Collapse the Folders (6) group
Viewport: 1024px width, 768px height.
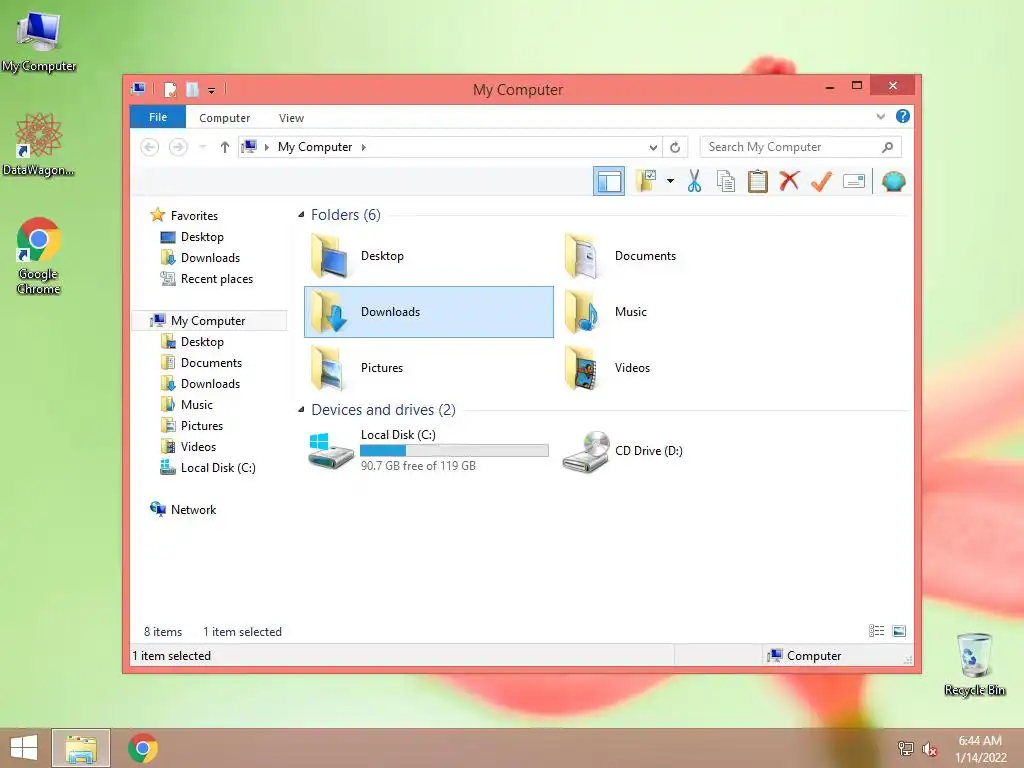click(301, 214)
